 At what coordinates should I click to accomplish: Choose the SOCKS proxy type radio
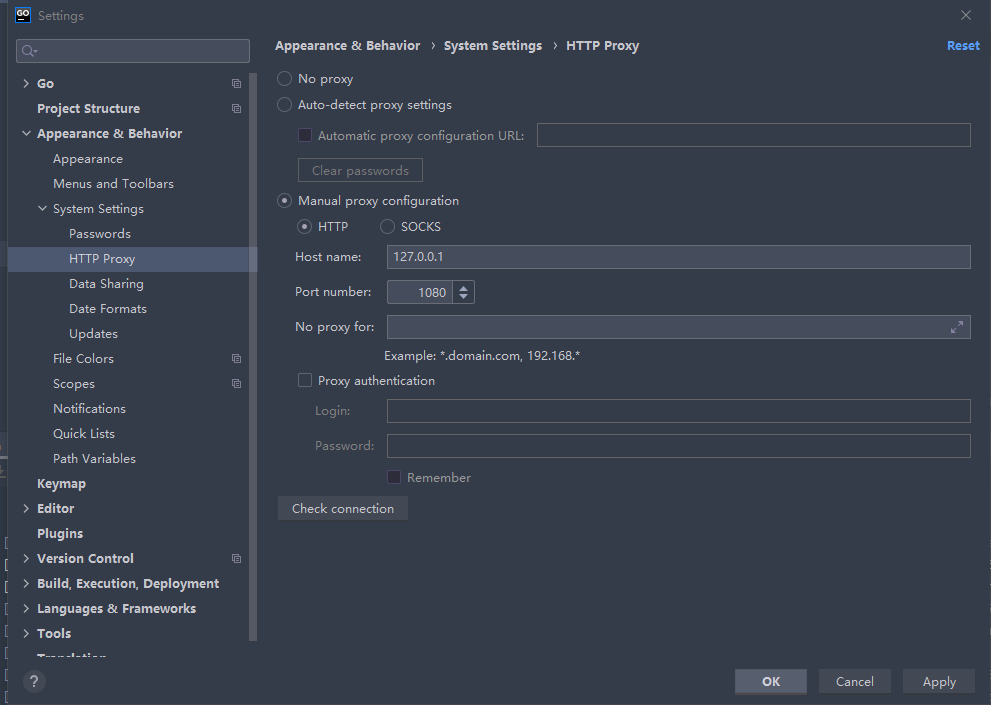(387, 226)
